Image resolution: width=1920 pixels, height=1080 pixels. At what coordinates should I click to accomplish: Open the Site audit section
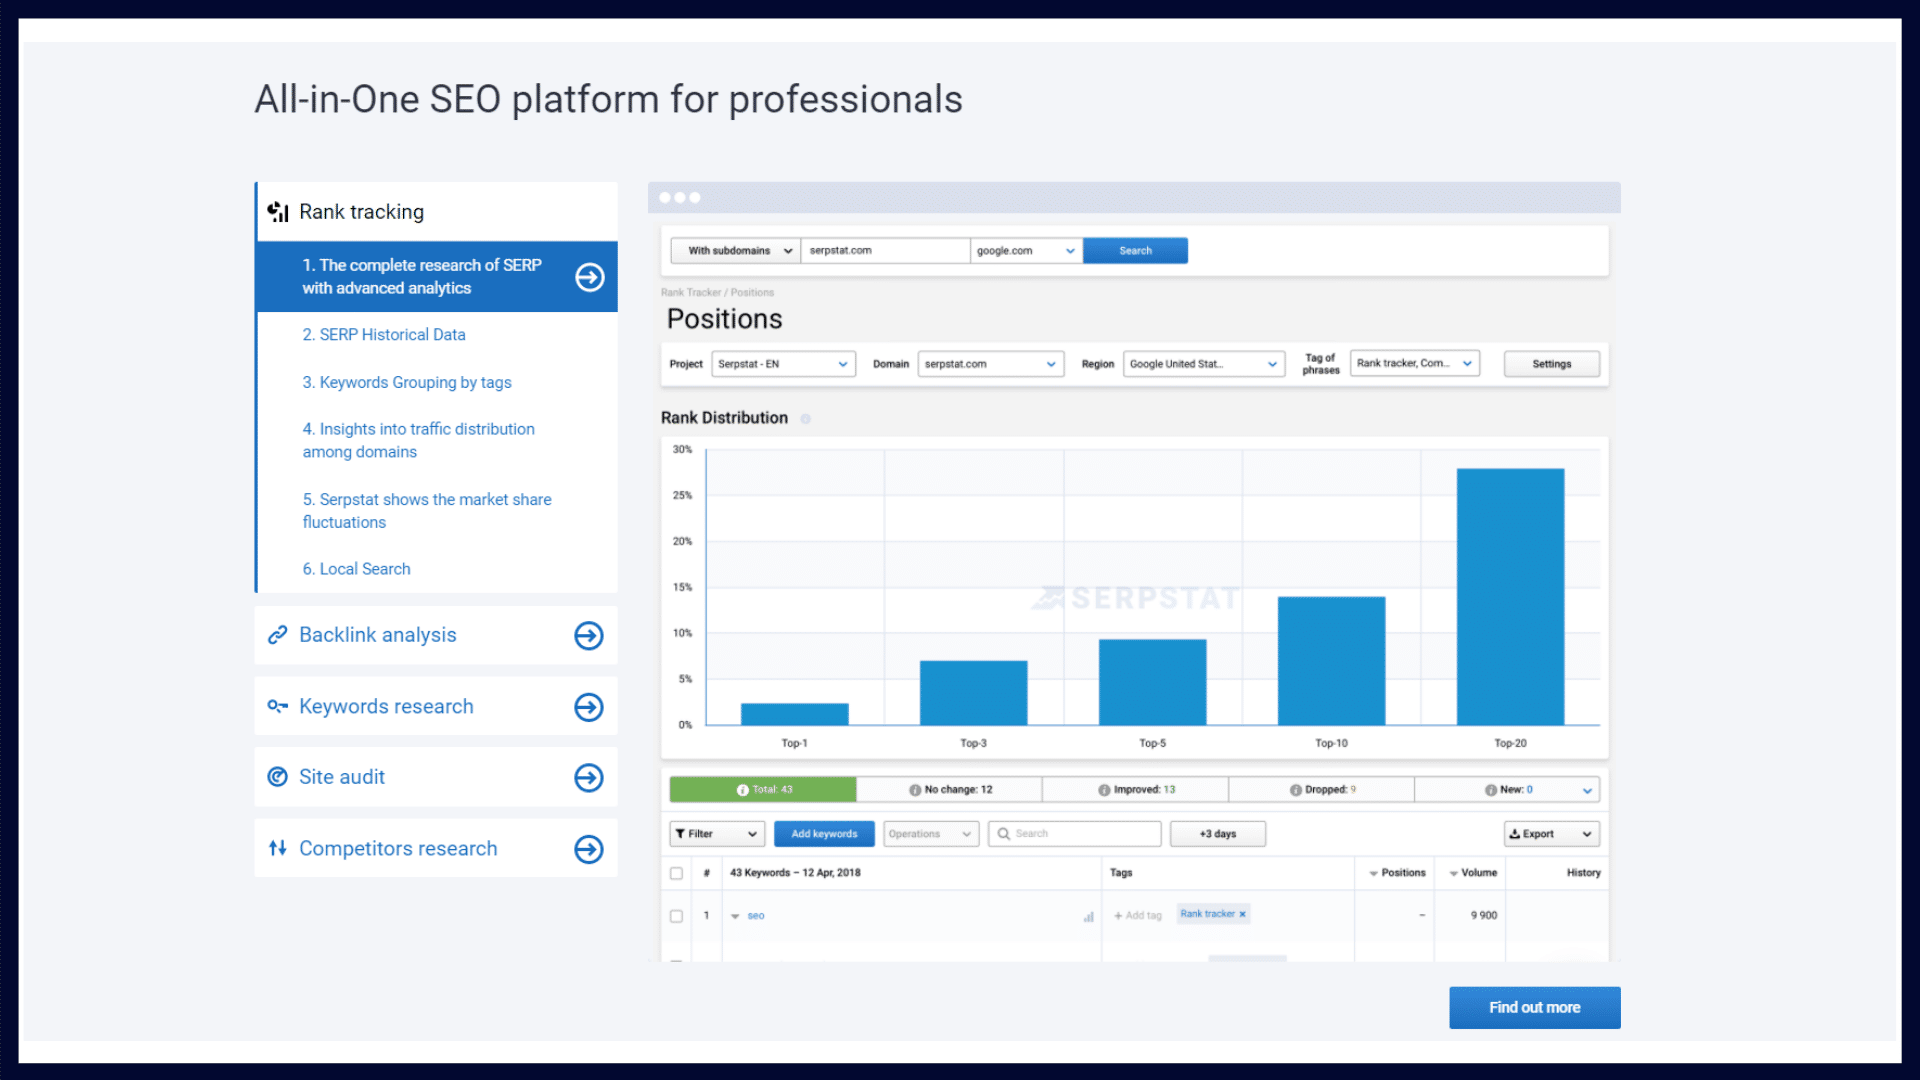436,778
